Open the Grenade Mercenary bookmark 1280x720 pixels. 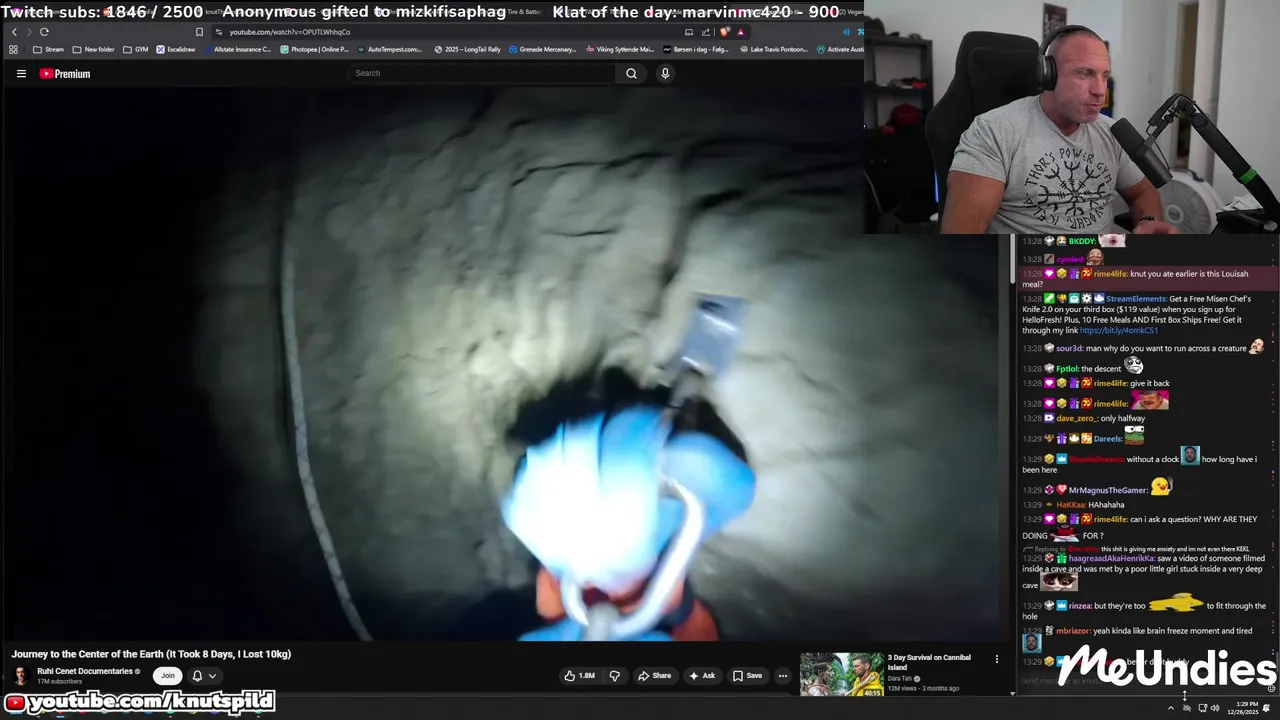[x=542, y=49]
